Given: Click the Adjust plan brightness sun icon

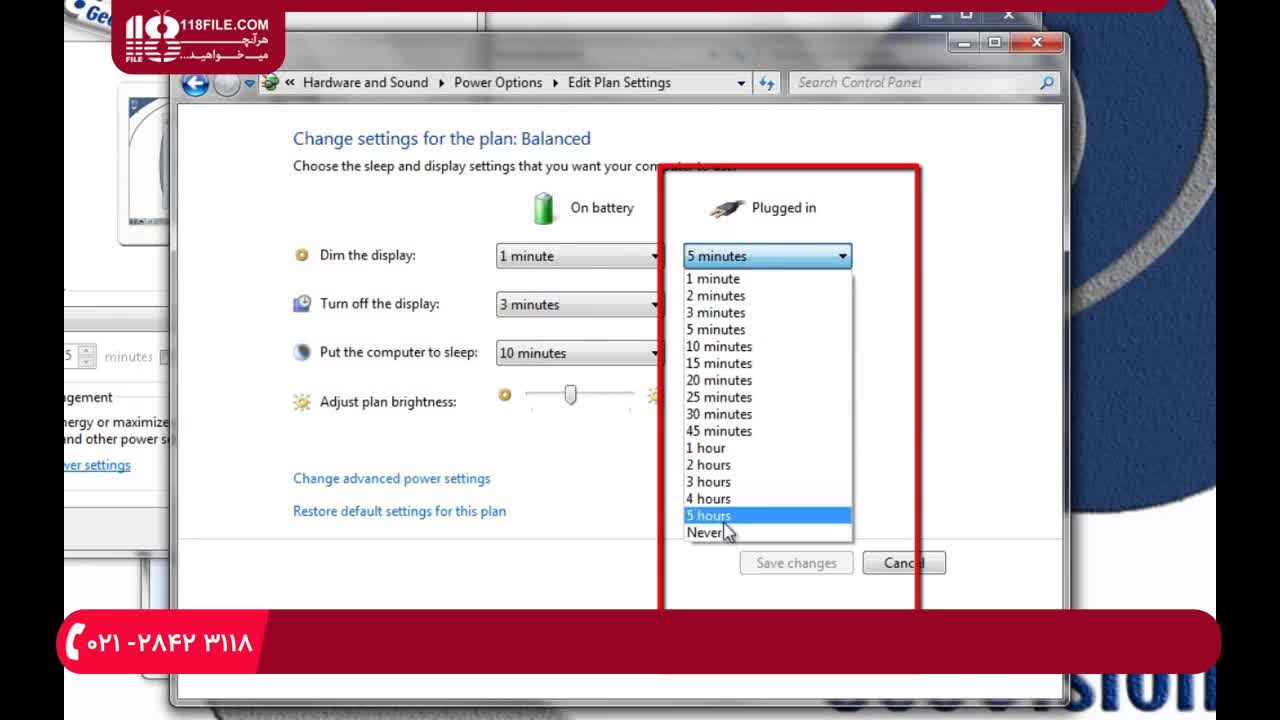Looking at the screenshot, I should [302, 402].
